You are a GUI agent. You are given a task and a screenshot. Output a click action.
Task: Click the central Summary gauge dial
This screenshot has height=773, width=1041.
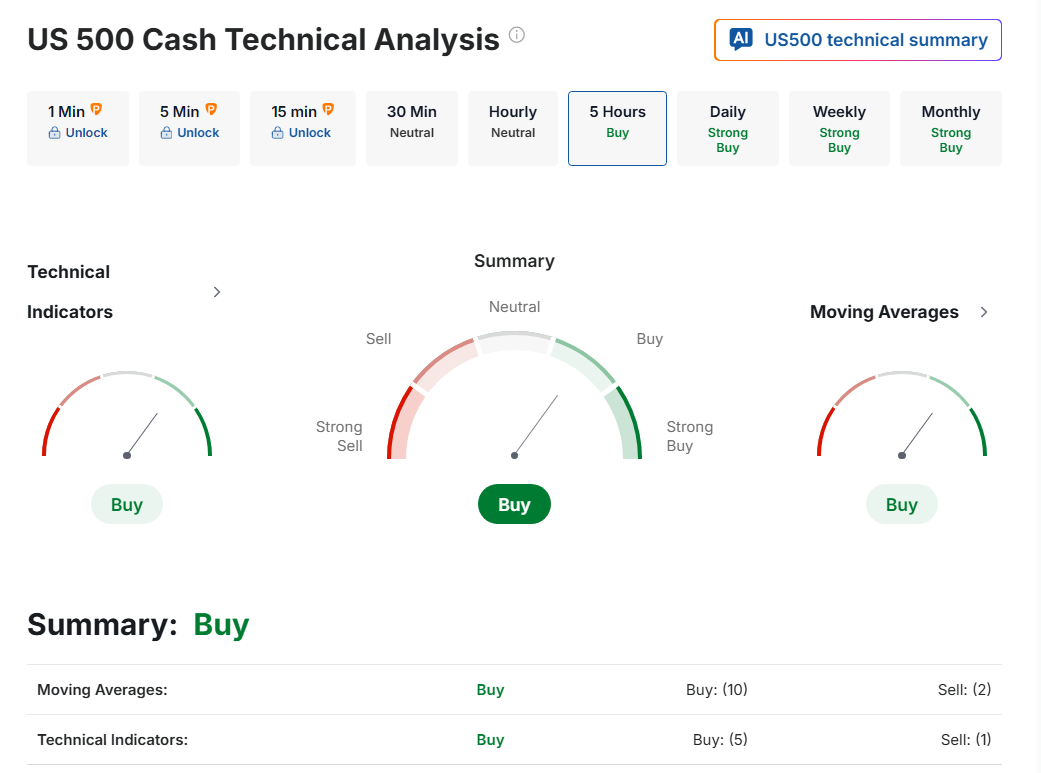pyautogui.click(x=514, y=410)
